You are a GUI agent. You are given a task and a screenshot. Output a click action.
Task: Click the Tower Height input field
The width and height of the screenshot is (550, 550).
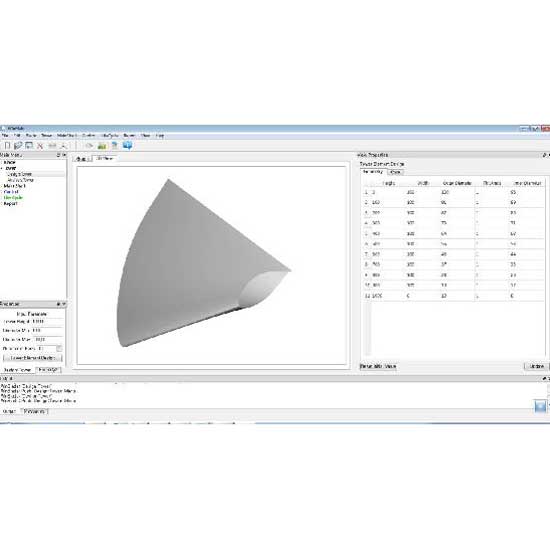[48, 321]
